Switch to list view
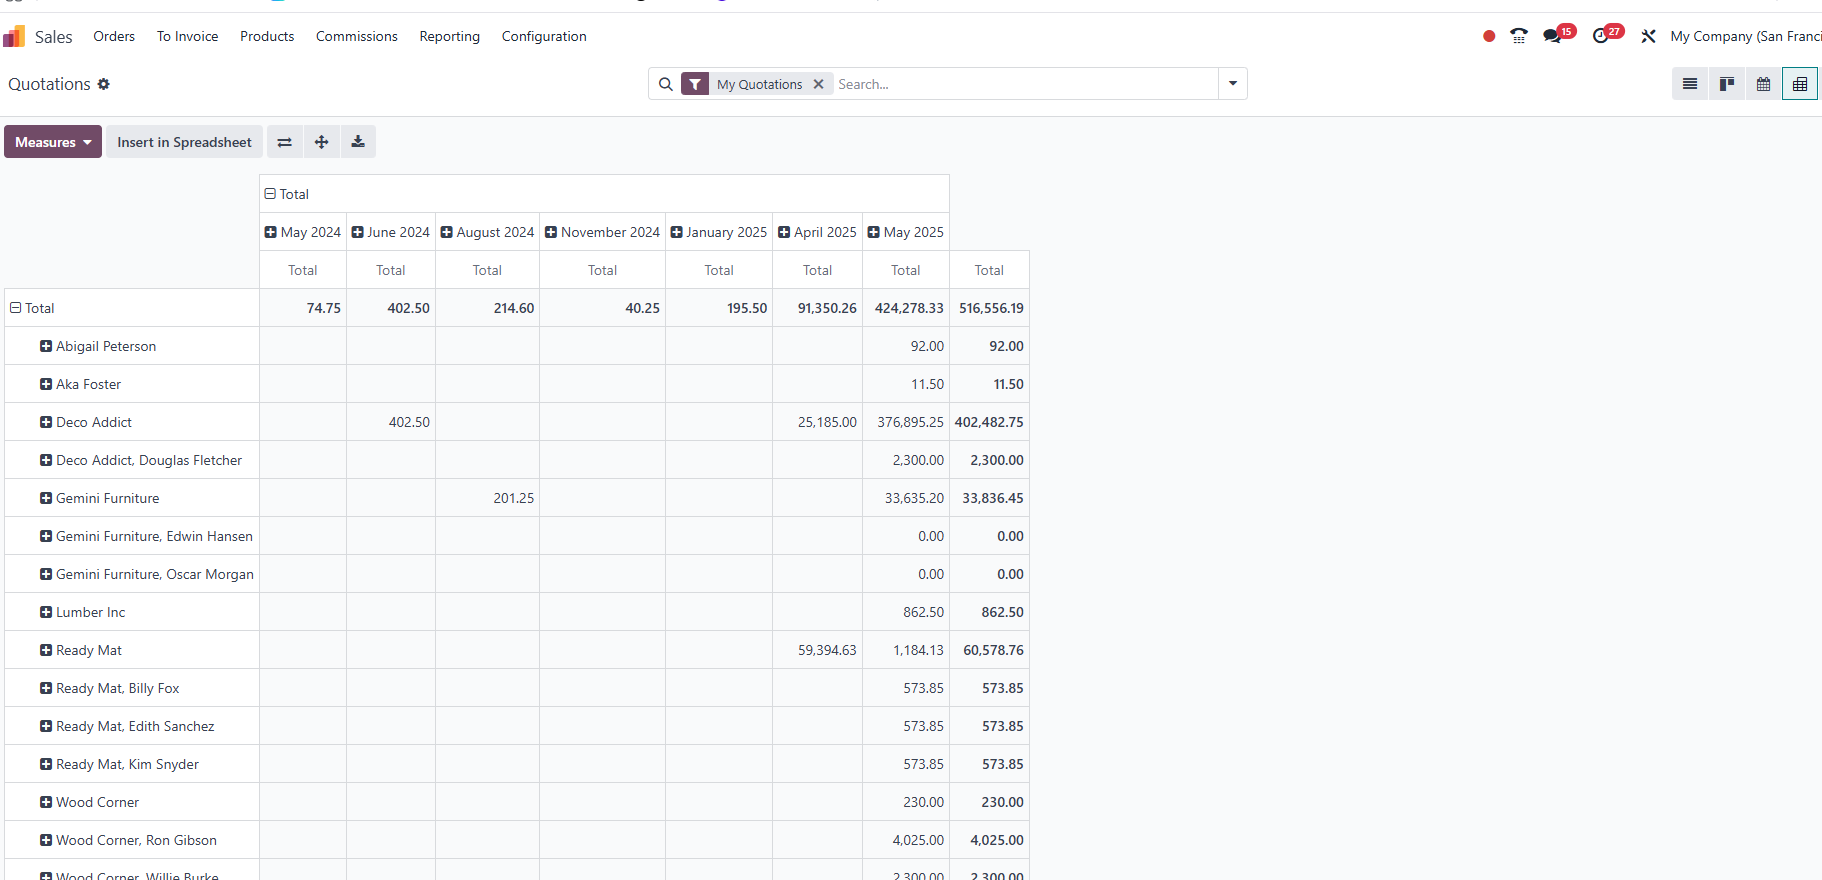The image size is (1822, 880). tap(1689, 84)
